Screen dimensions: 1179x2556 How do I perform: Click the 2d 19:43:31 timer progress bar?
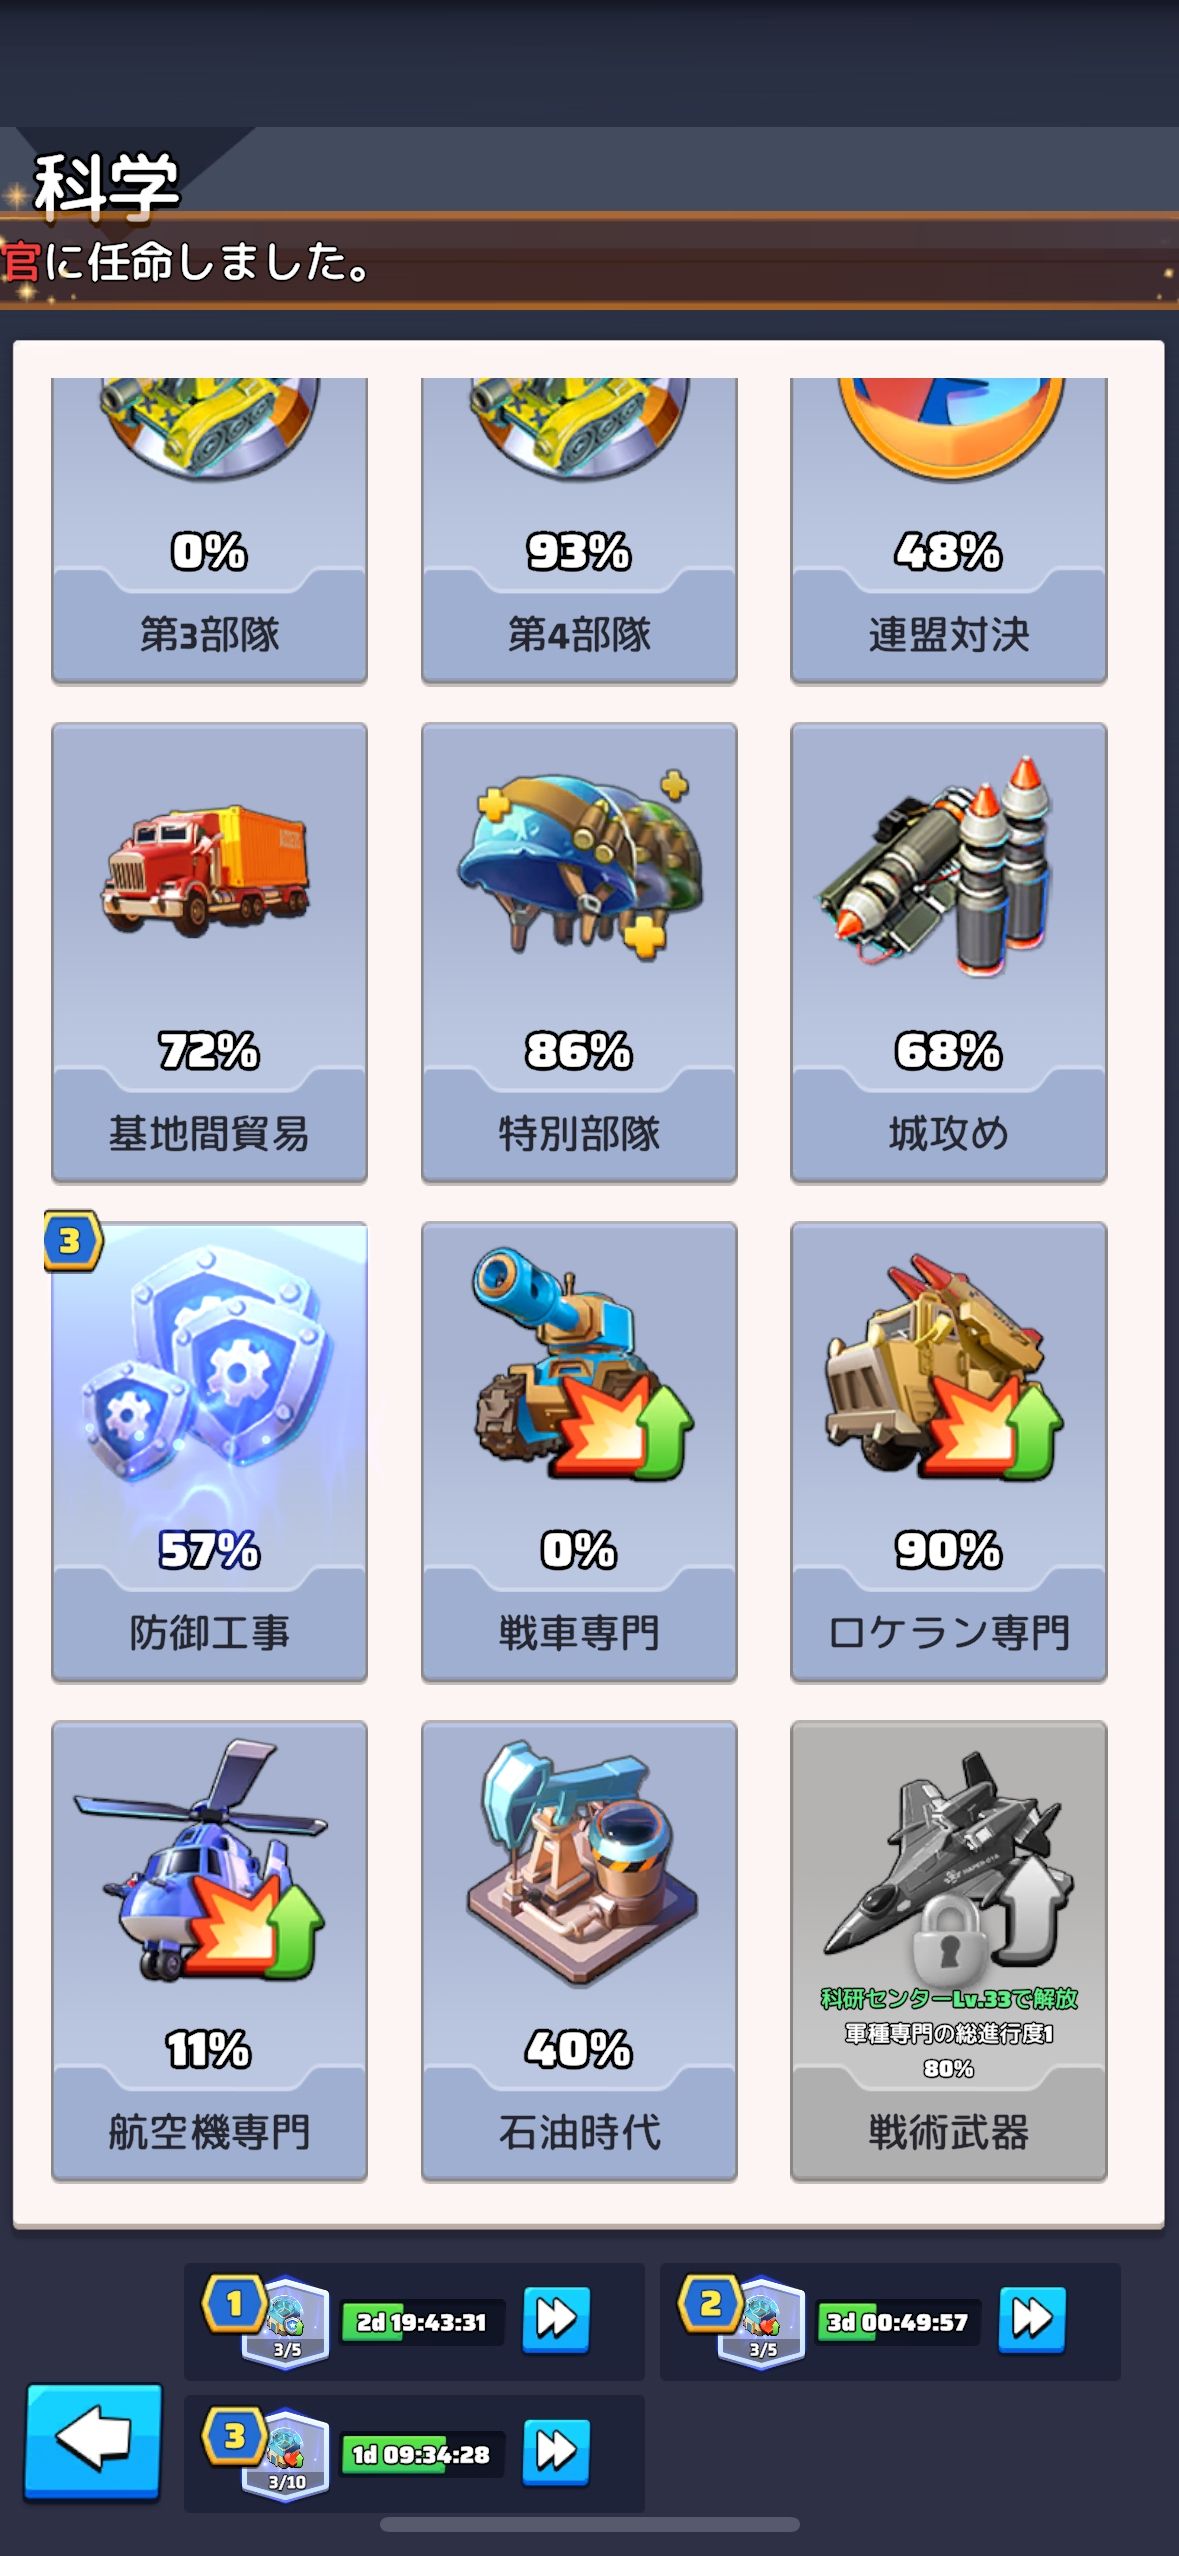(421, 2321)
